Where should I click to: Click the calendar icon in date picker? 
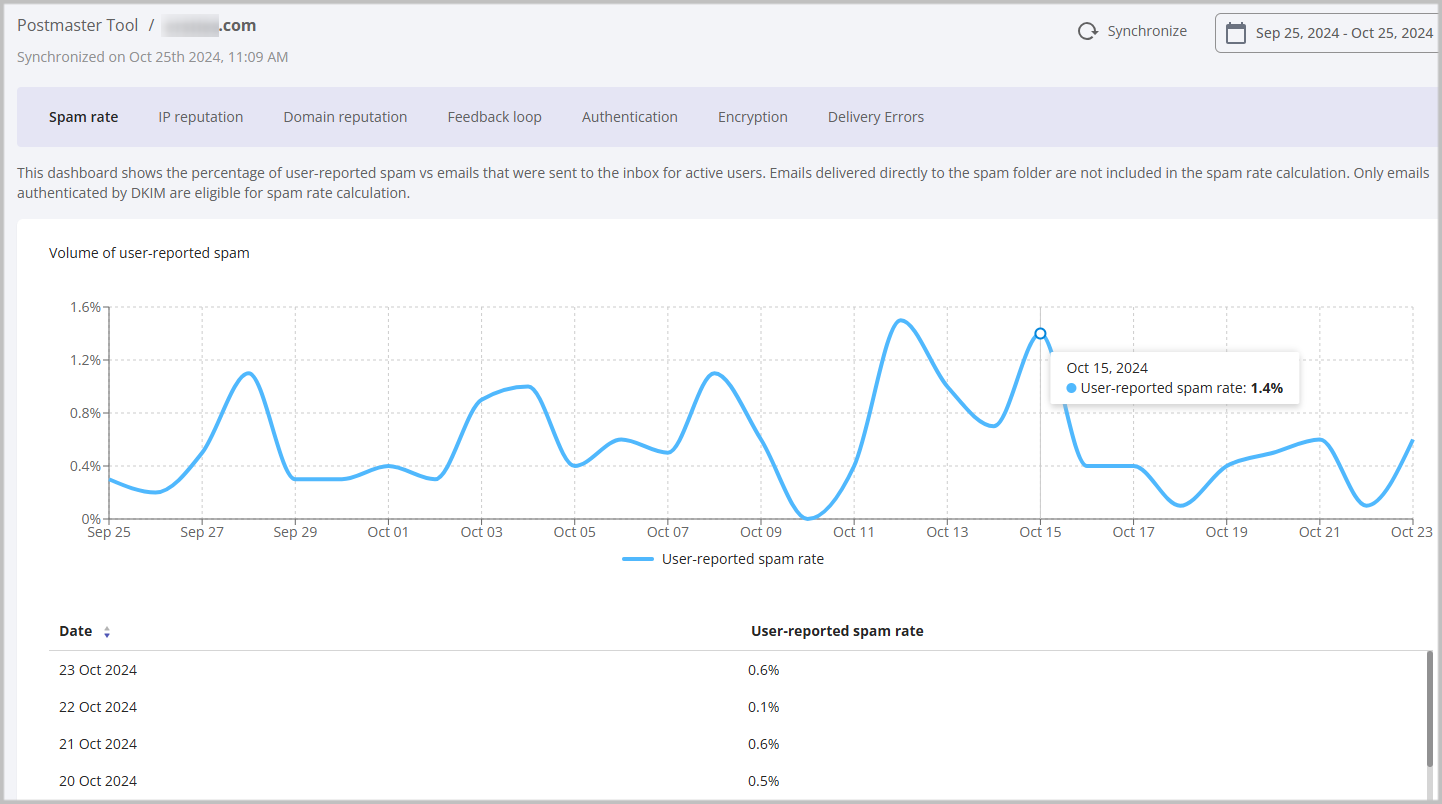[1236, 33]
